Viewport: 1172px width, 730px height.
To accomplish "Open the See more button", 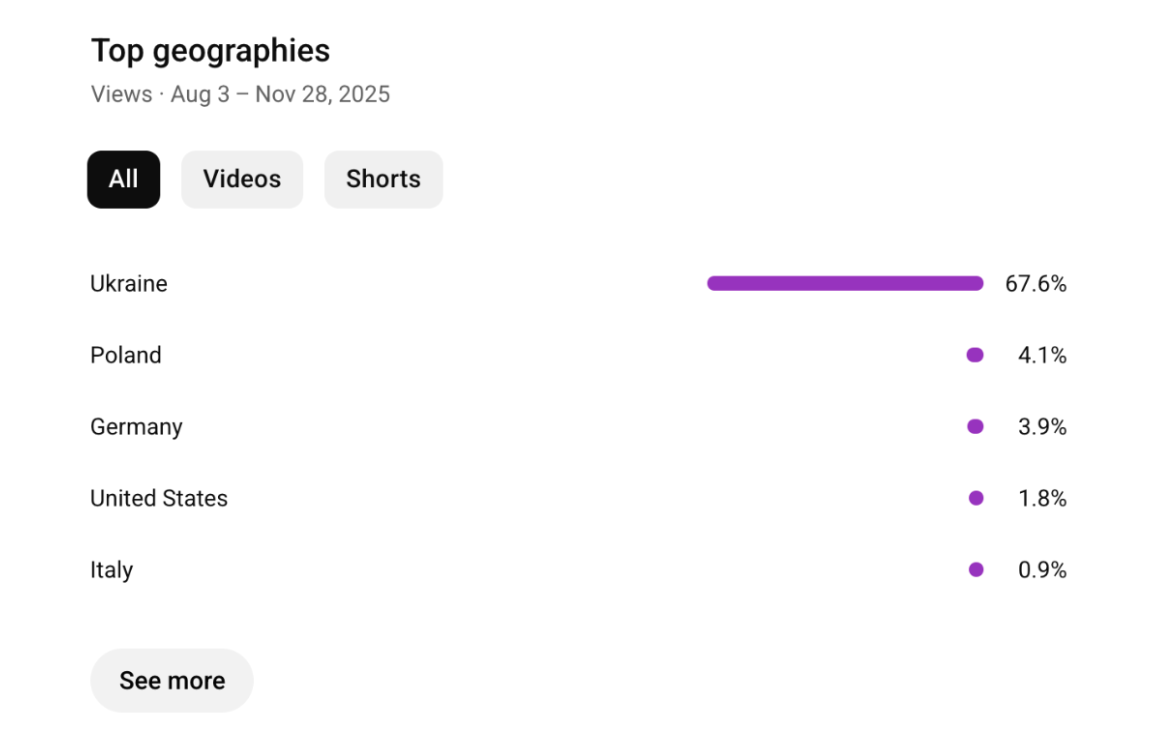I will [172, 680].
